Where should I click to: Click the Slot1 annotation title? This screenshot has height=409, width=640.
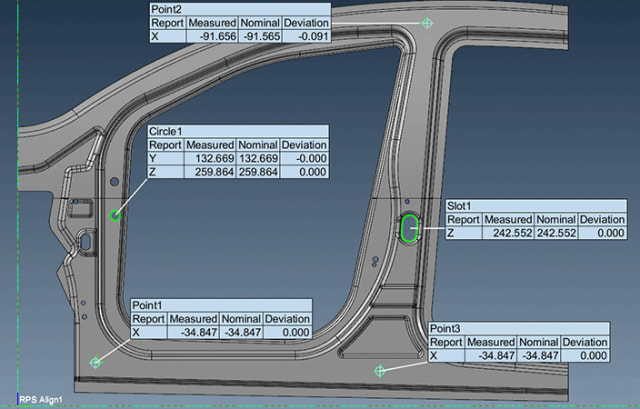pos(461,206)
